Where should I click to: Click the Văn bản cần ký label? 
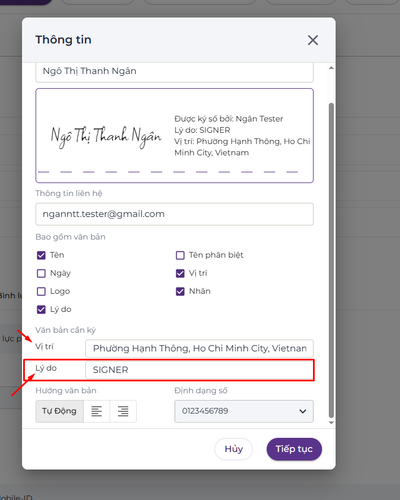[66, 330]
